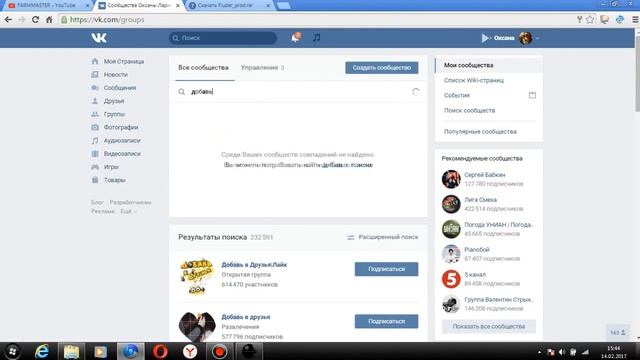Open notifications bell icon
The width and height of the screenshot is (640, 360).
296,38
